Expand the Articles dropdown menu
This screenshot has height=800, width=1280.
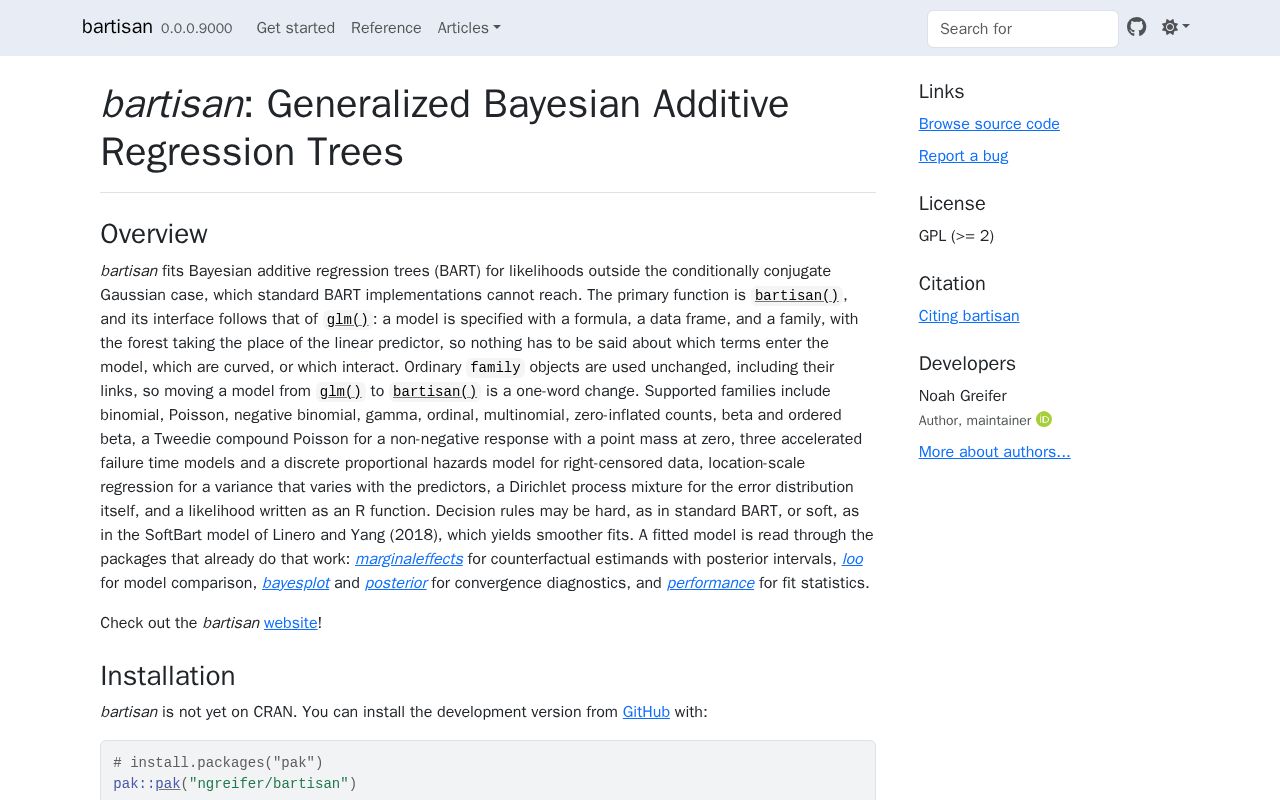[x=469, y=28]
